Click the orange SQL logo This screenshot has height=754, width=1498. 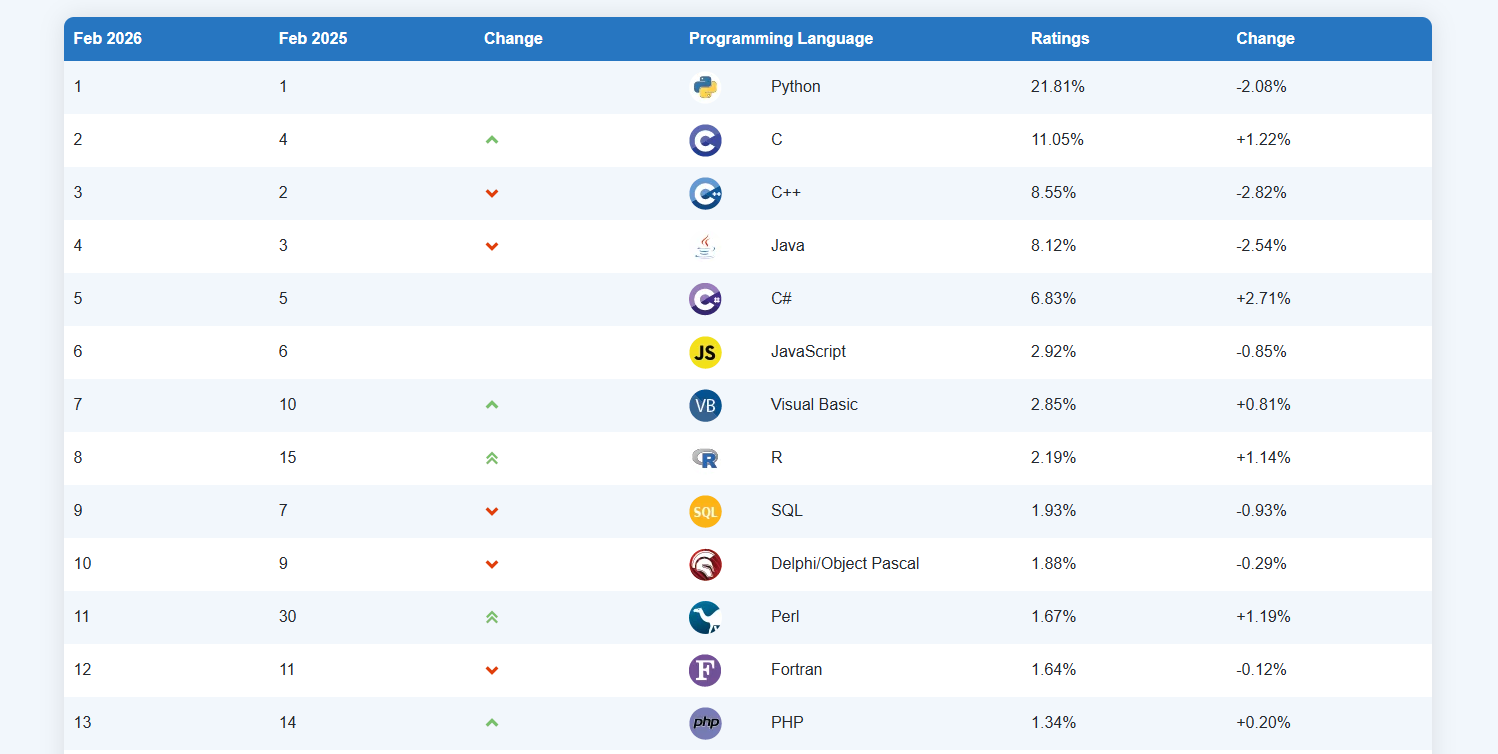705,511
